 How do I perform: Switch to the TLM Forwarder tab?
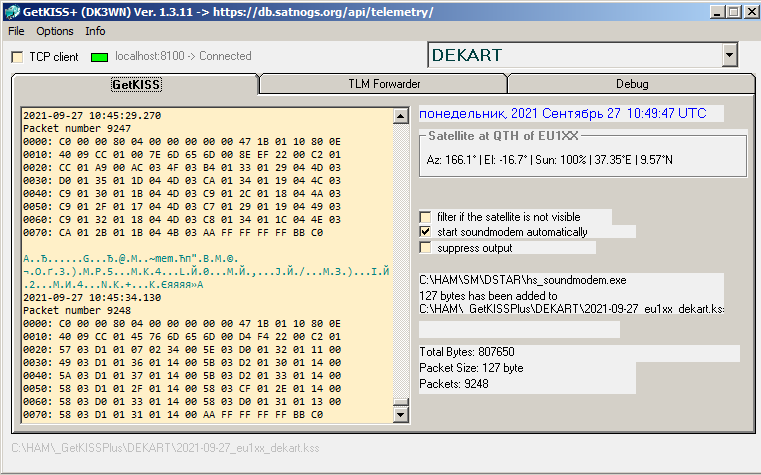[384, 84]
